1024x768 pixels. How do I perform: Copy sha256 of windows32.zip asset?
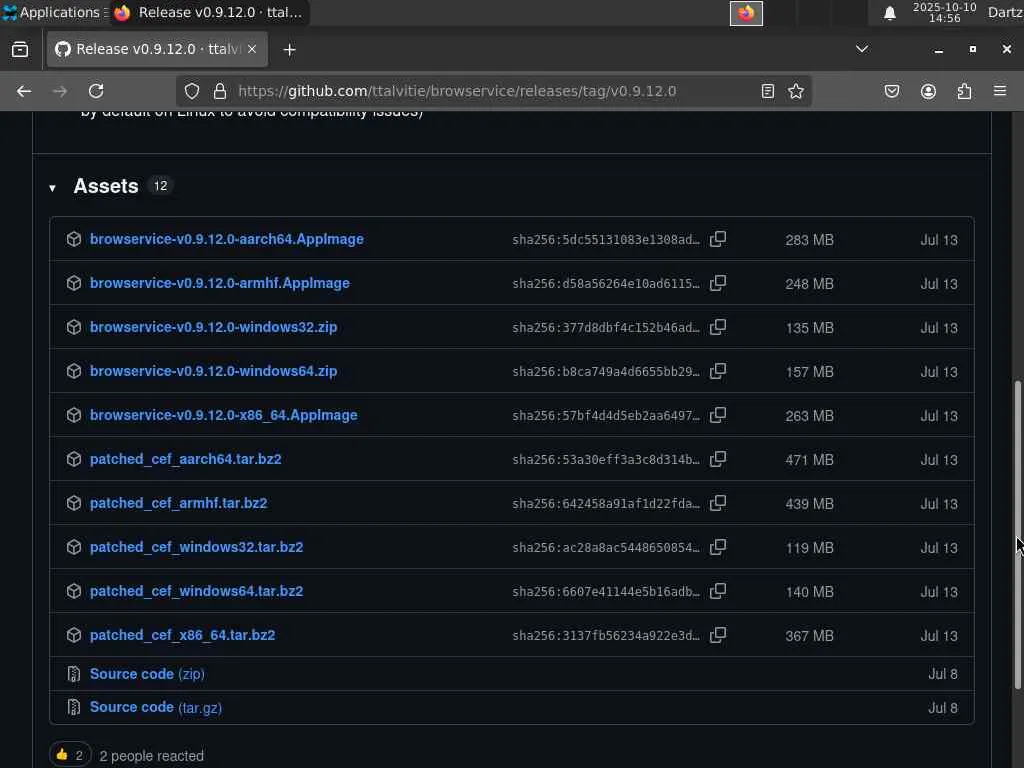point(718,327)
